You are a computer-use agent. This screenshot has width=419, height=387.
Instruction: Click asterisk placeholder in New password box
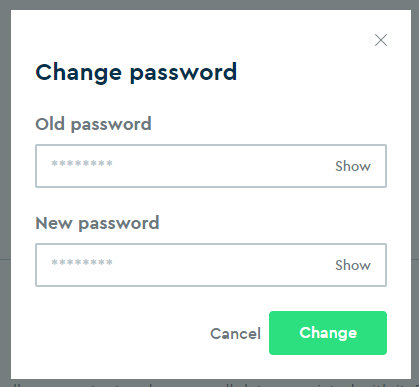[x=82, y=262]
